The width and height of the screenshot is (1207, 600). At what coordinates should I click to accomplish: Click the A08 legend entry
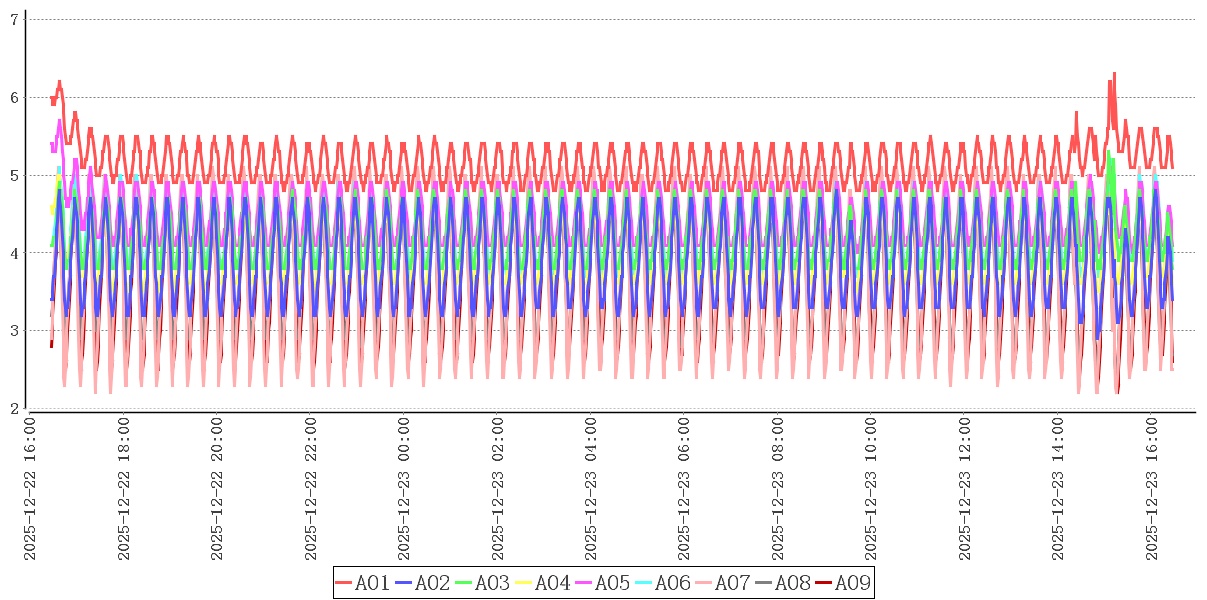(x=791, y=583)
